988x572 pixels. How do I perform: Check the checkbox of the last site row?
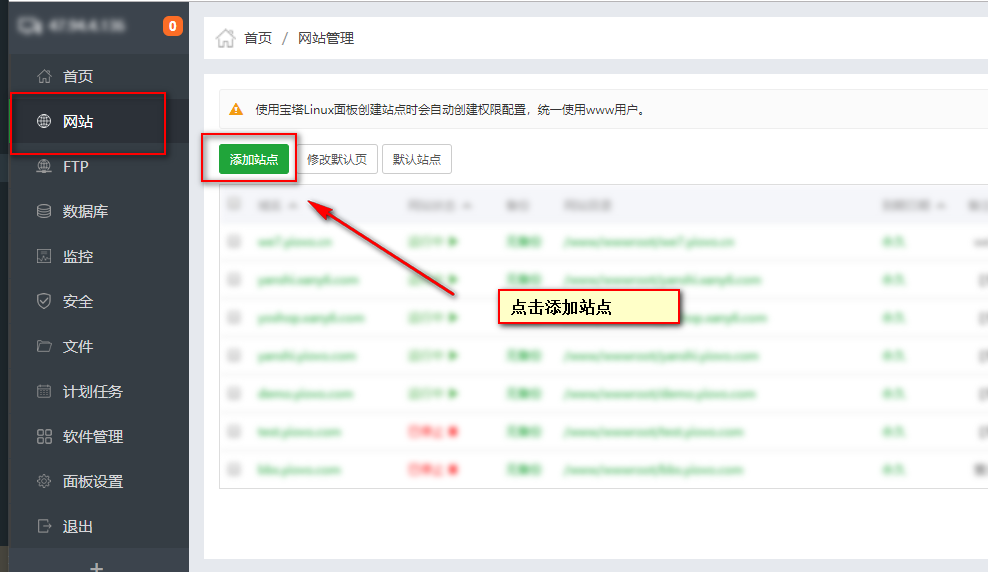coord(235,469)
